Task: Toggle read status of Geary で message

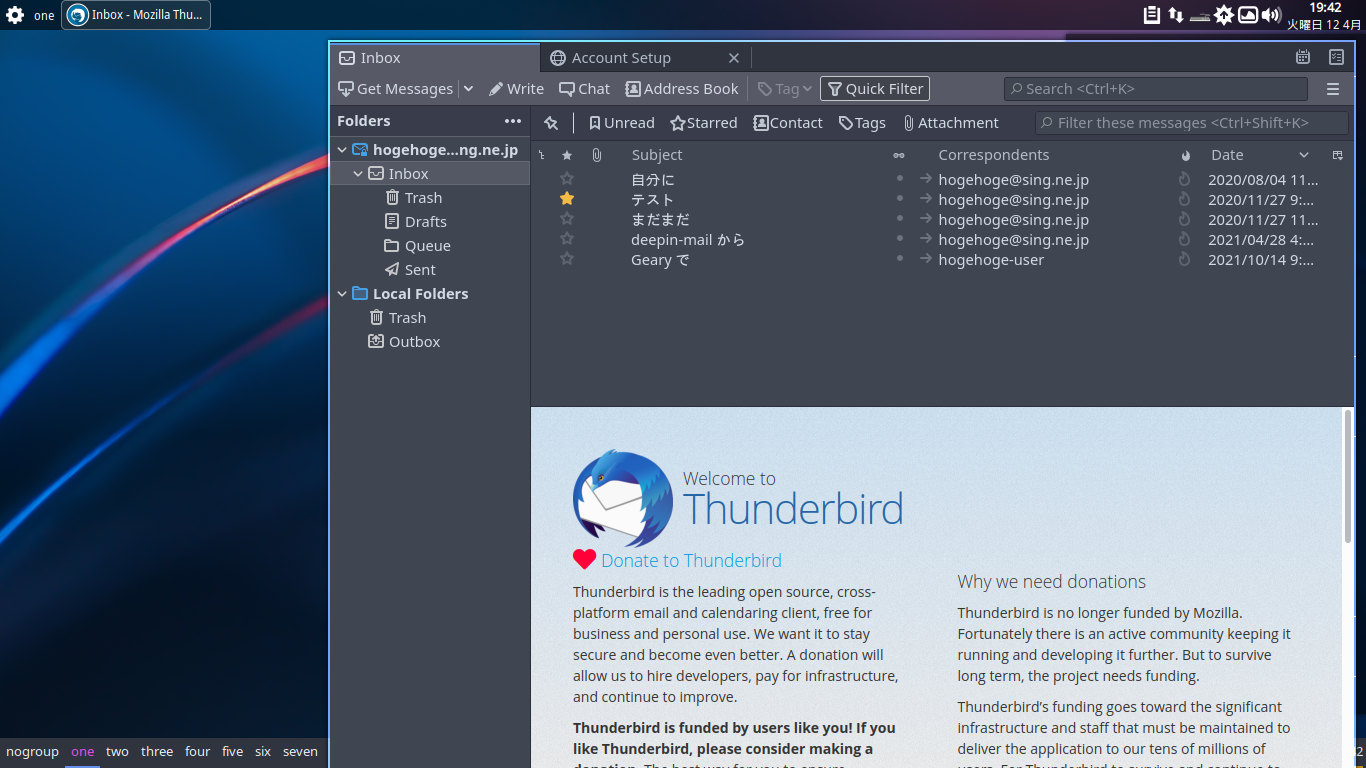Action: coord(899,258)
